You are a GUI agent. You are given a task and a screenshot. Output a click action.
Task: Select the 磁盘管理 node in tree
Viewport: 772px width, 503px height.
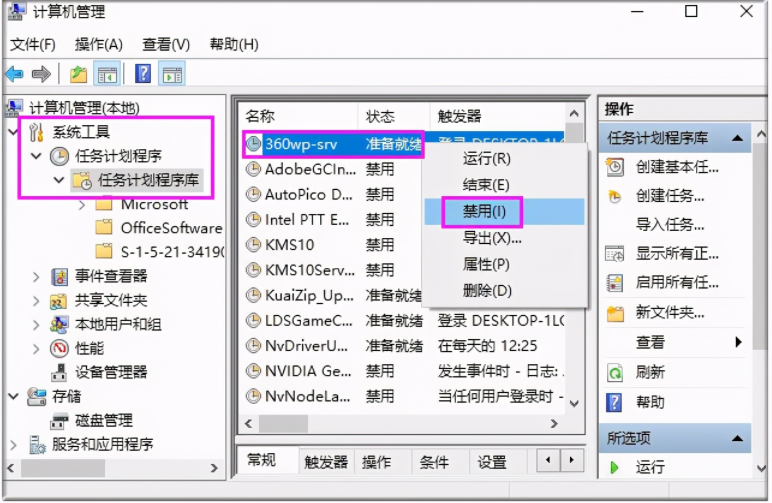click(103, 420)
